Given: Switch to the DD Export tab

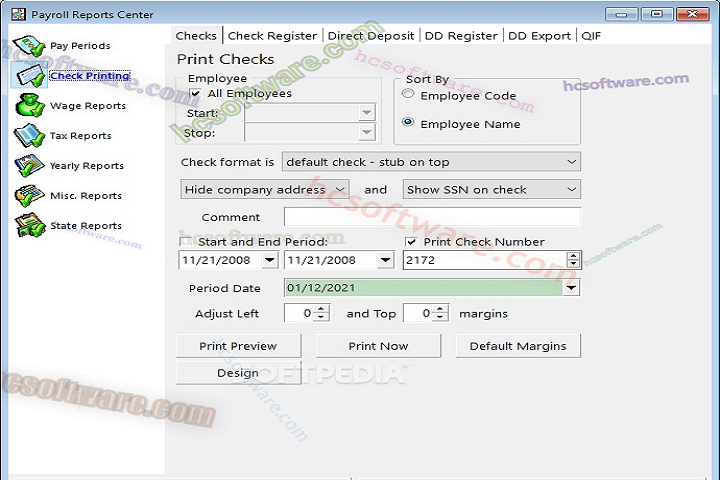Looking at the screenshot, I should tap(539, 36).
